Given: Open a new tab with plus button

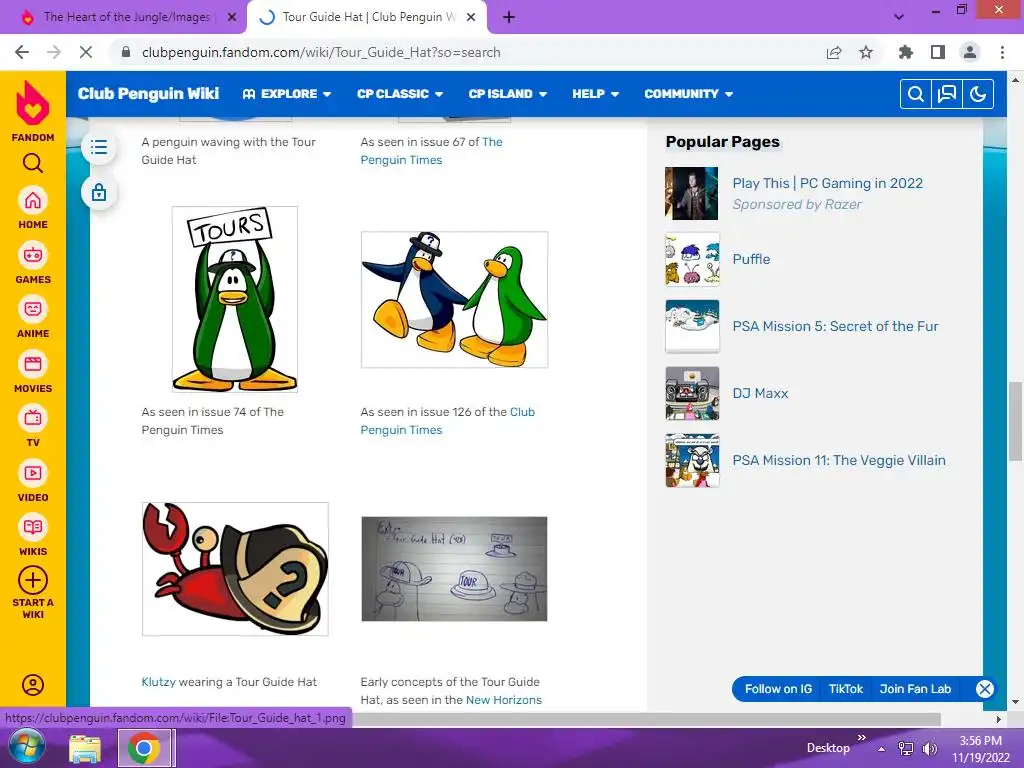Looking at the screenshot, I should tap(509, 18).
